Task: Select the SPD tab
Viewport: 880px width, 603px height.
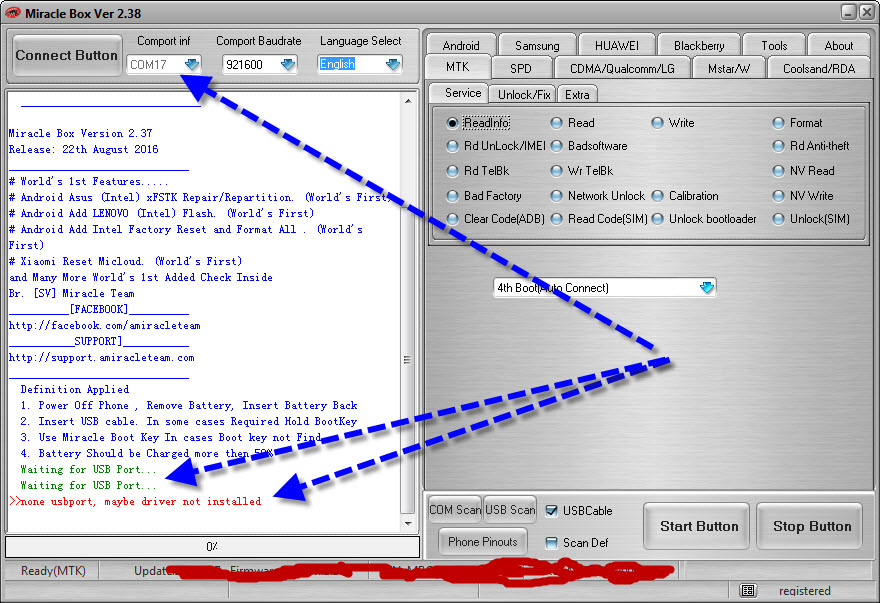Action: pos(521,68)
